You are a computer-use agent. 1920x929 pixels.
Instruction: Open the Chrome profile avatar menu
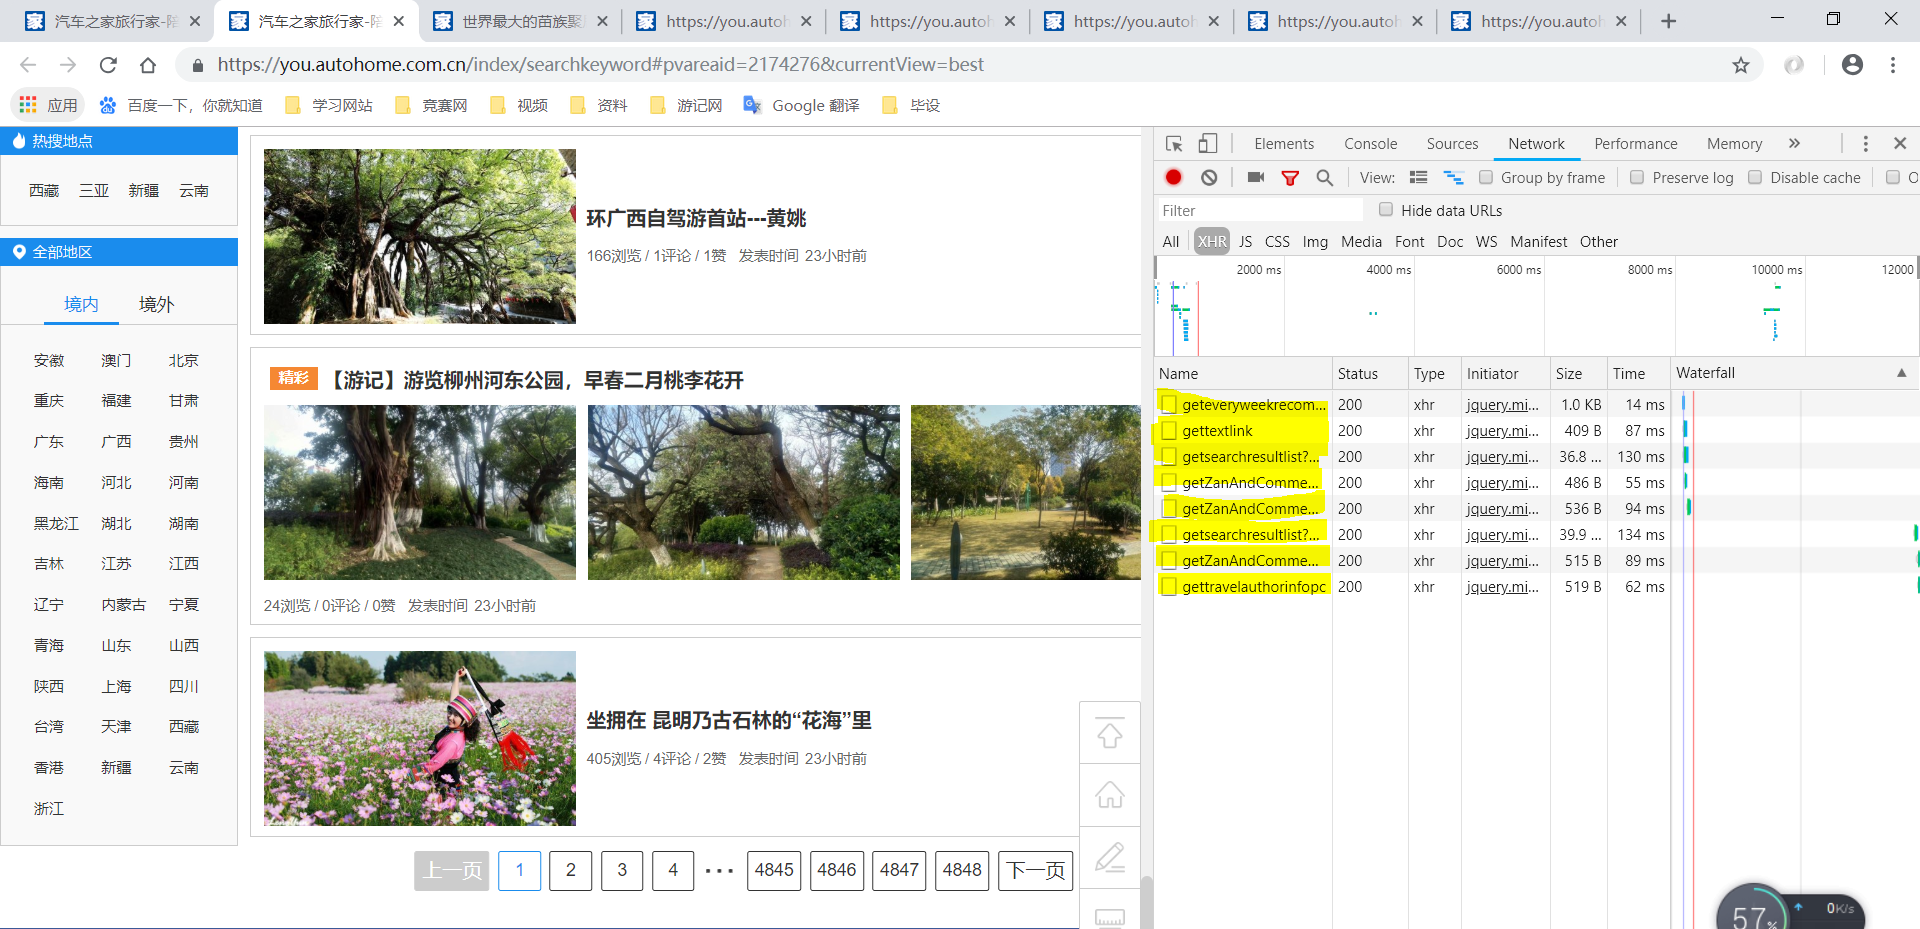(x=1852, y=65)
